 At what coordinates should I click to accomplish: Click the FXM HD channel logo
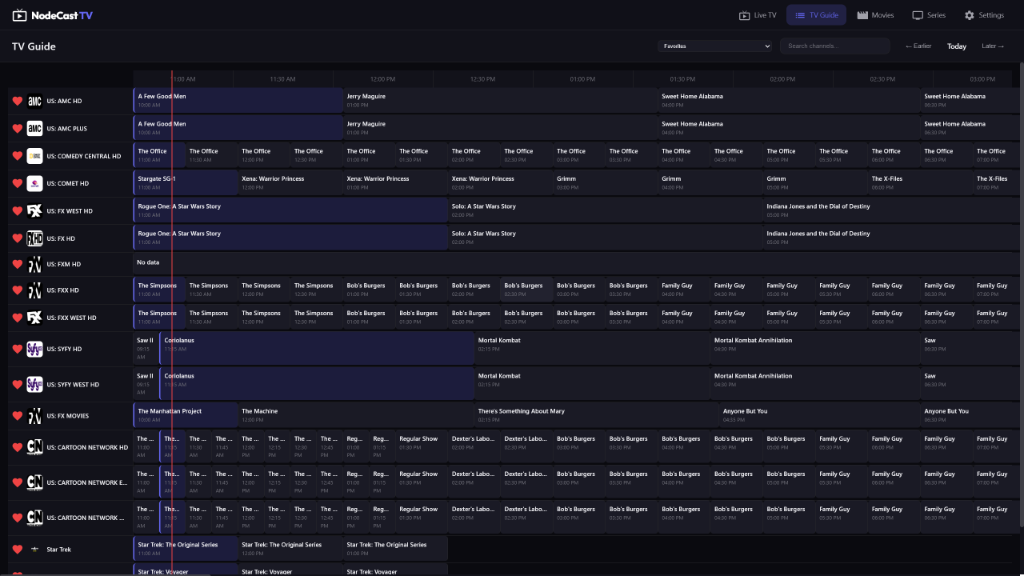(x=35, y=264)
